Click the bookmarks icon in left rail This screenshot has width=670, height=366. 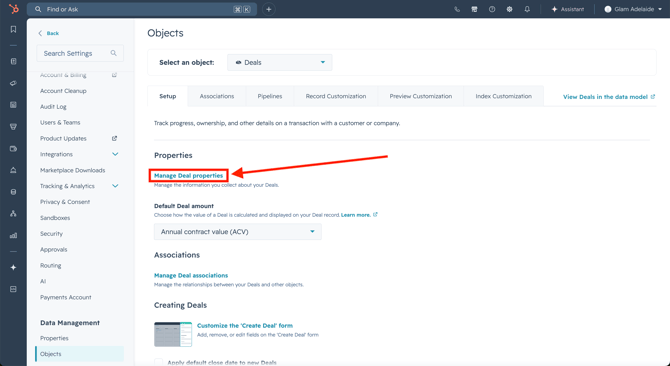click(x=13, y=29)
